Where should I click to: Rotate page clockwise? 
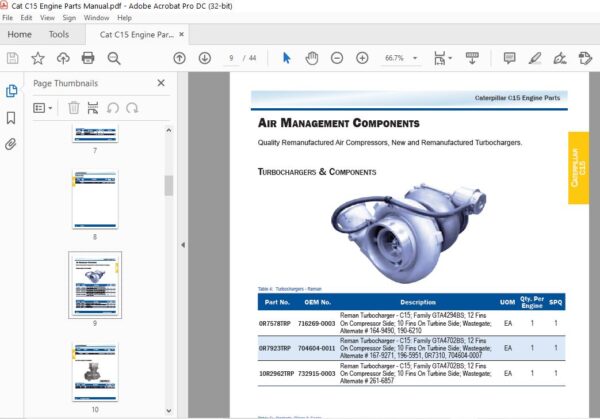pyautogui.click(x=132, y=108)
